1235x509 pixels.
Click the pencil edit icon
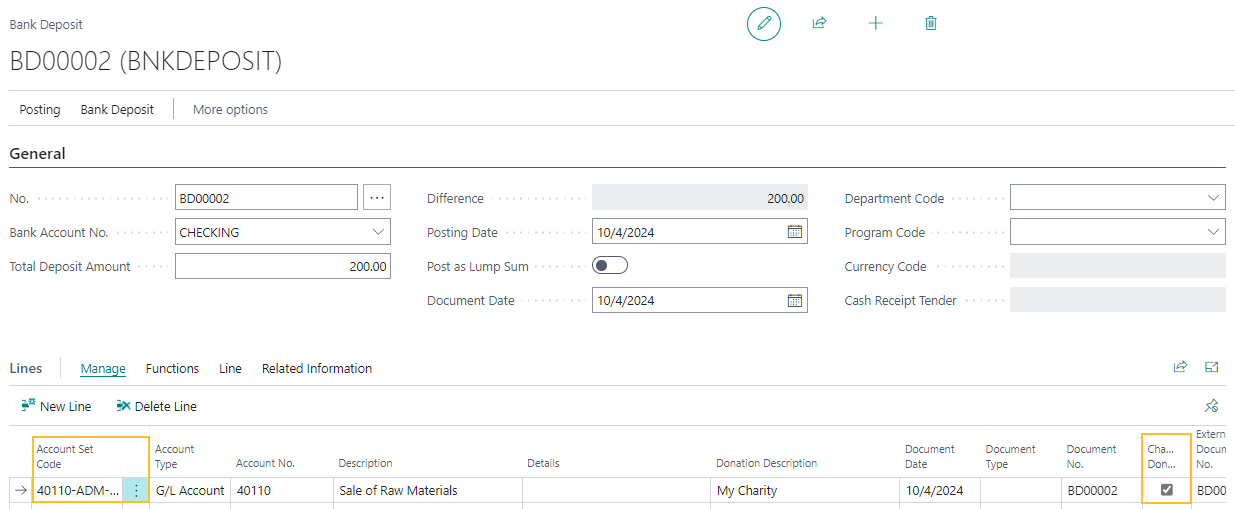point(764,23)
